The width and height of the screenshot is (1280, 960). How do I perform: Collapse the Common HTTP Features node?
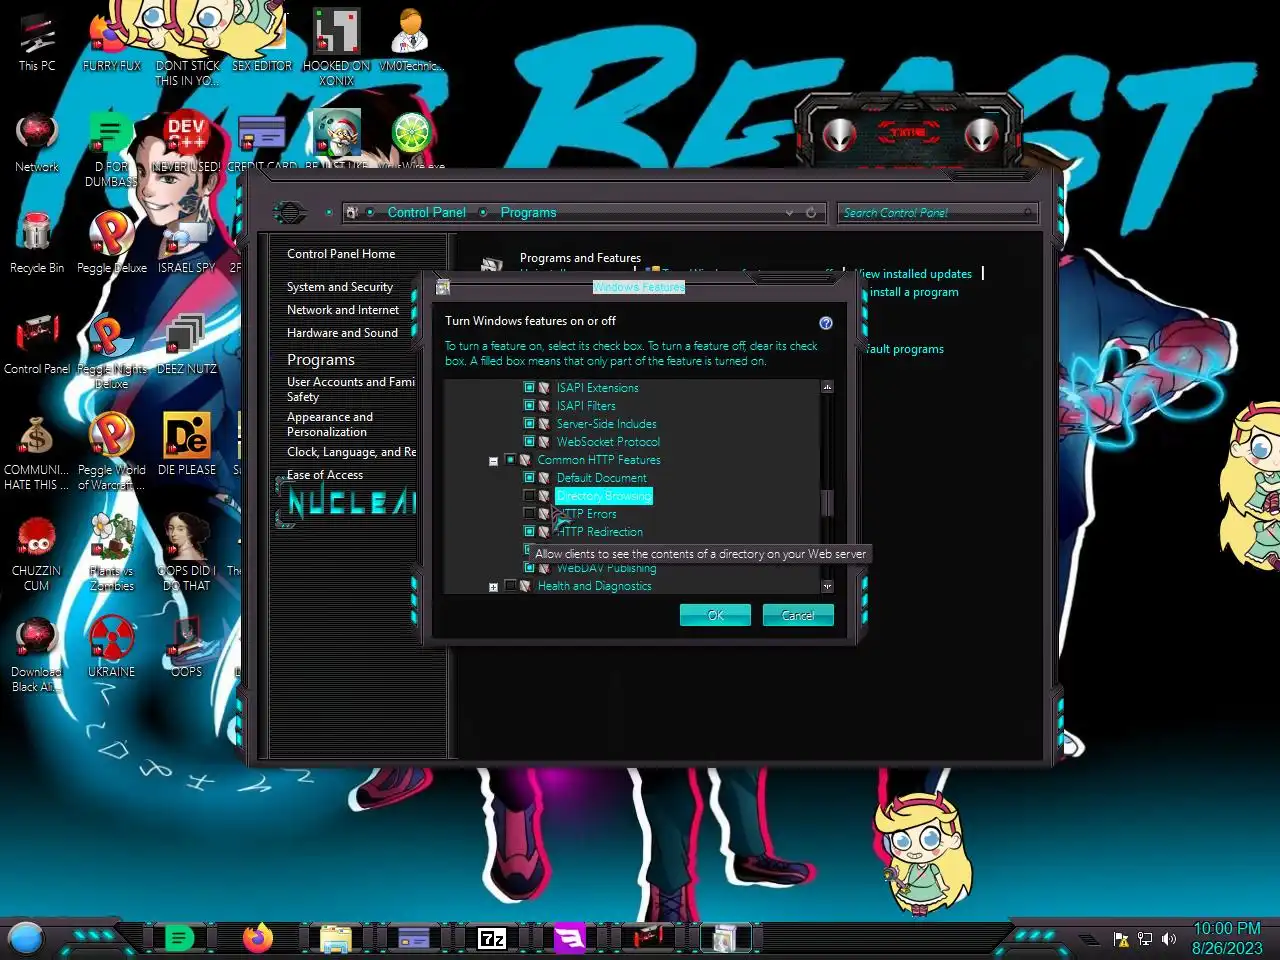[493, 461]
